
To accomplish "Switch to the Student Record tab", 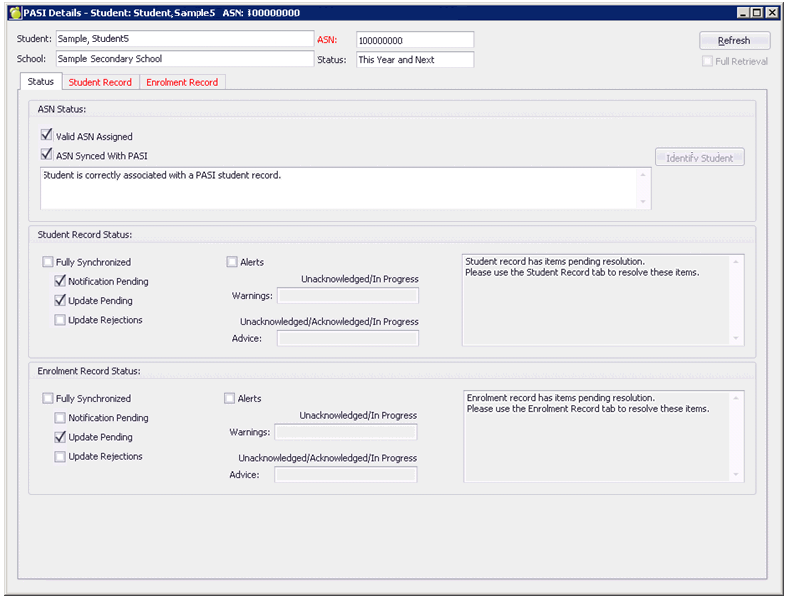I will (100, 82).
